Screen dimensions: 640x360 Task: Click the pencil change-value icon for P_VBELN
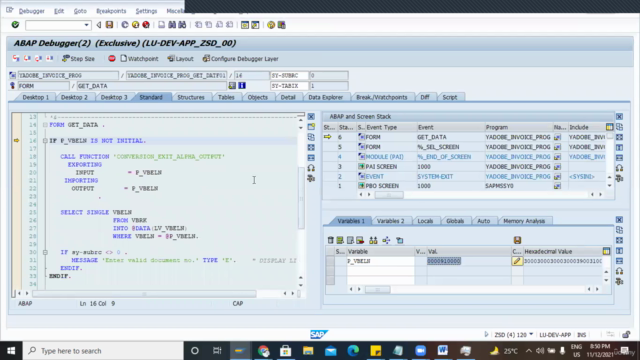click(x=517, y=261)
